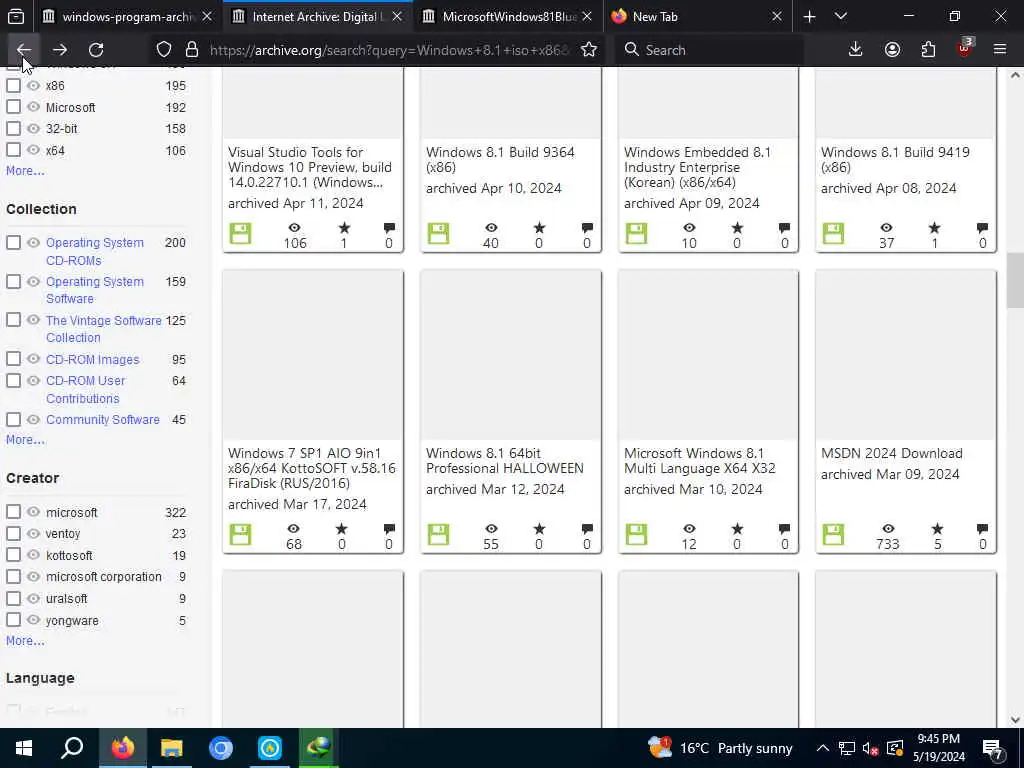Toggle the eye icon next to x64
Screen dimensions: 1024x768
click(33, 150)
